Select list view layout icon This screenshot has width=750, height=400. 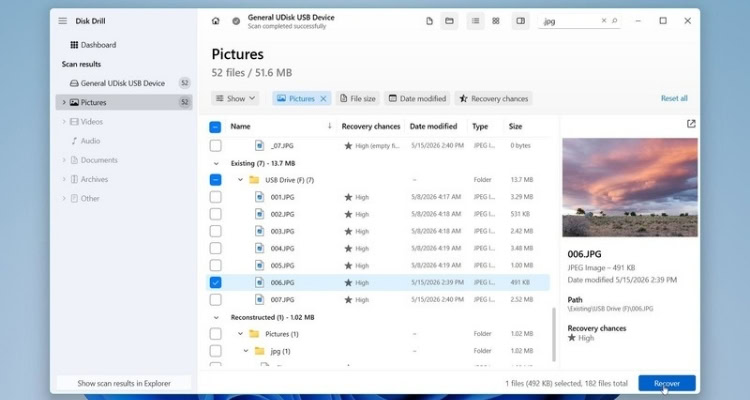pyautogui.click(x=475, y=21)
